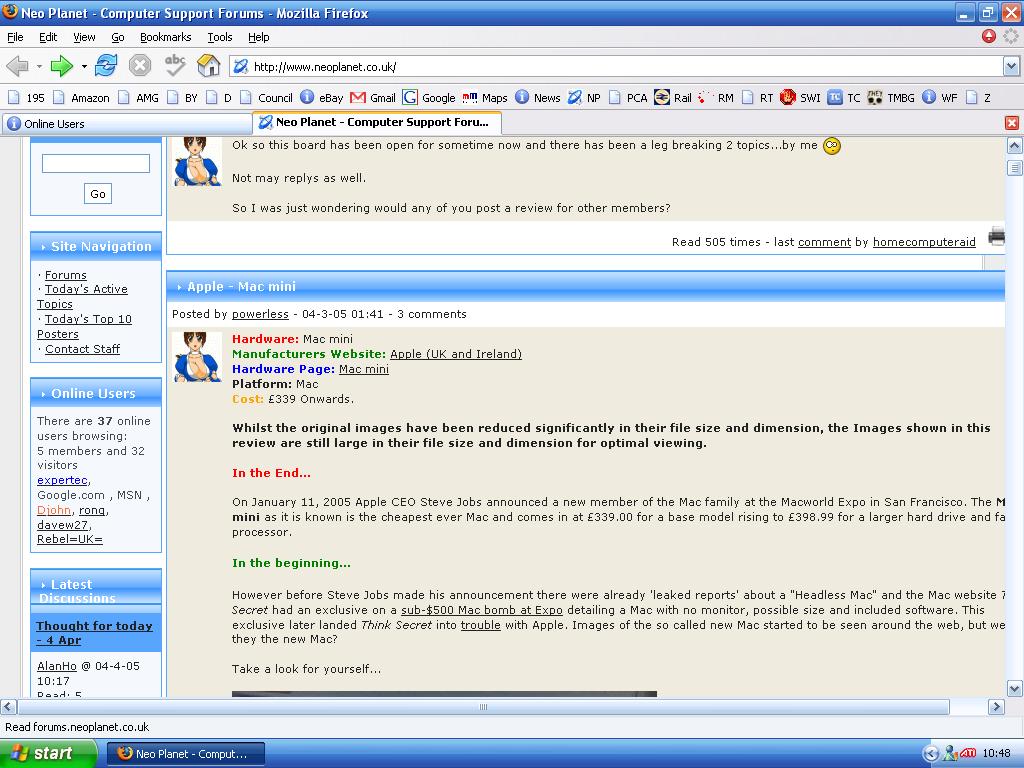Open the powerless user profile link
The image size is (1024, 768).
point(260,314)
